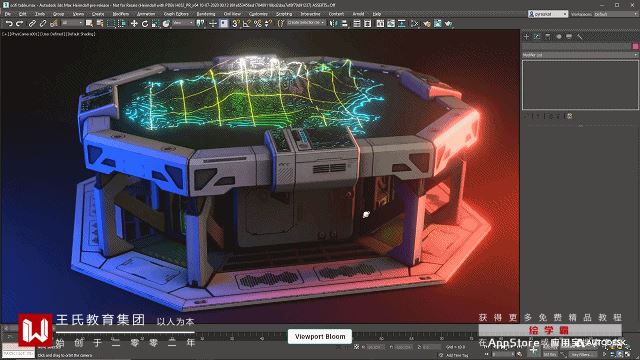Switch to the Create command panel tab

(526, 37)
